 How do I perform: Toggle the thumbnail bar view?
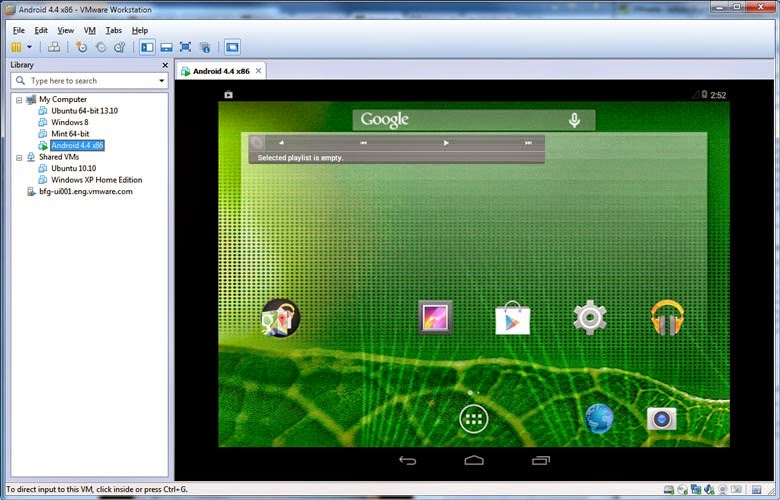(167, 47)
